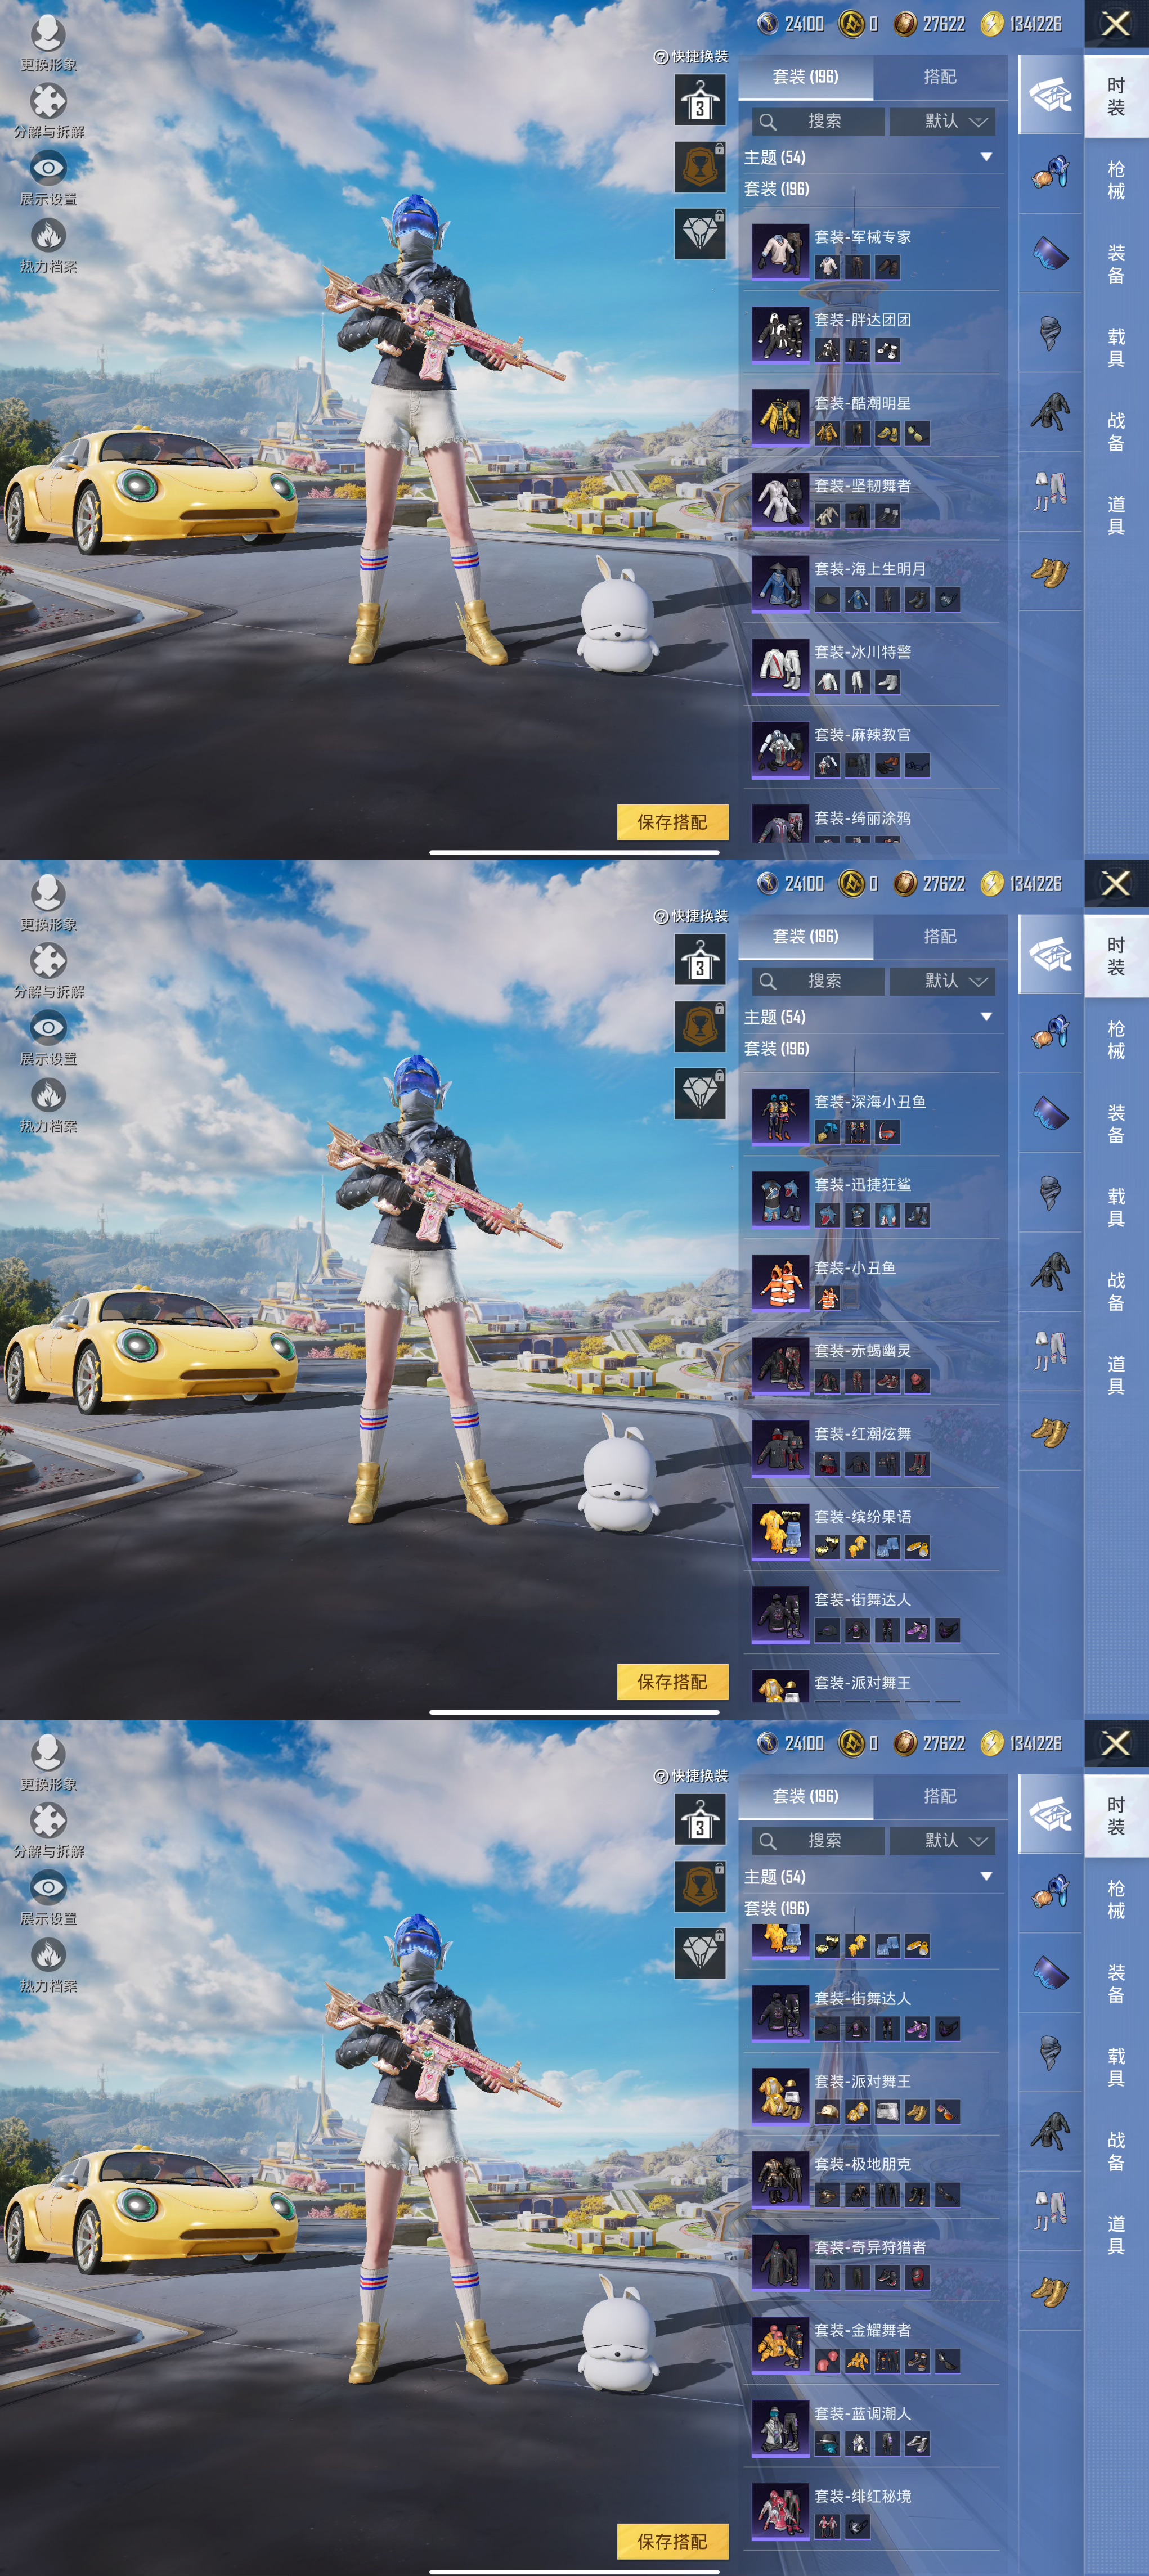
Task: Select helmet category icon in the 深海小丑鱼 screenshot
Action: point(1050,1032)
